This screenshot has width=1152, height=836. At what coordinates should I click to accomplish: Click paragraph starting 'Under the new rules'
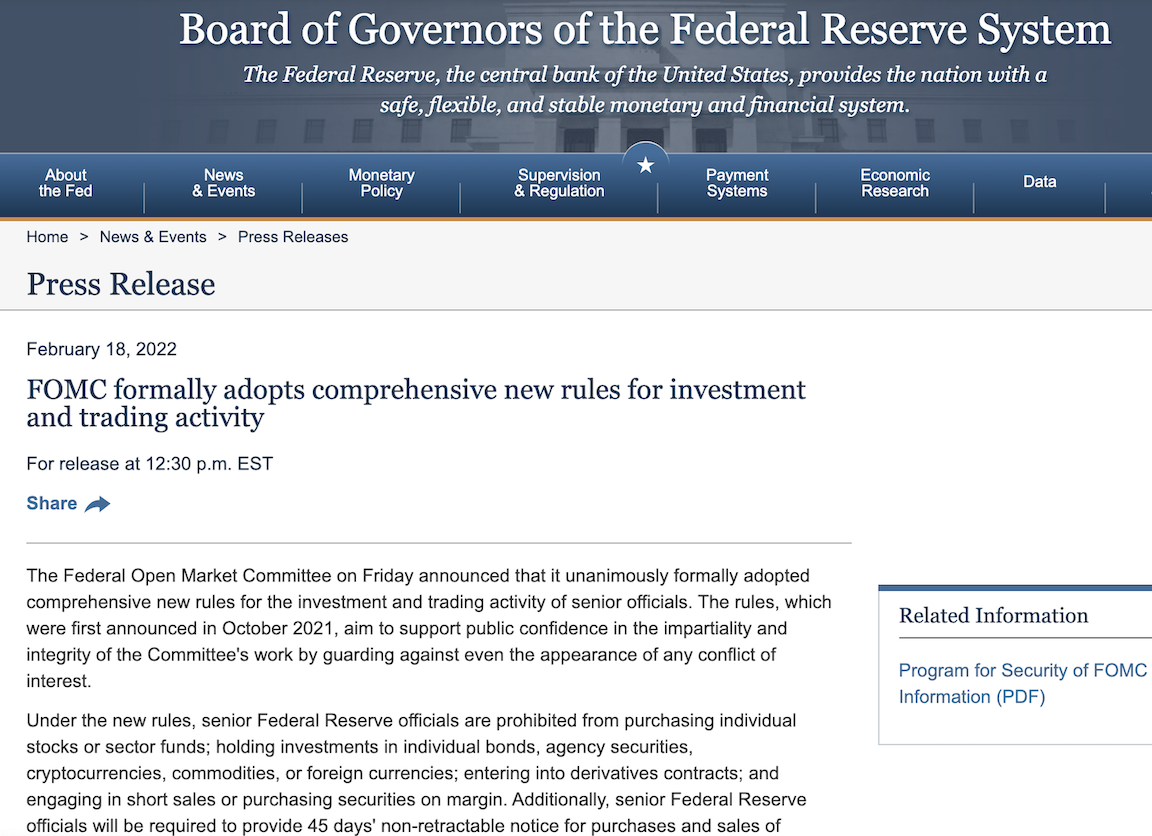pyautogui.click(x=417, y=773)
